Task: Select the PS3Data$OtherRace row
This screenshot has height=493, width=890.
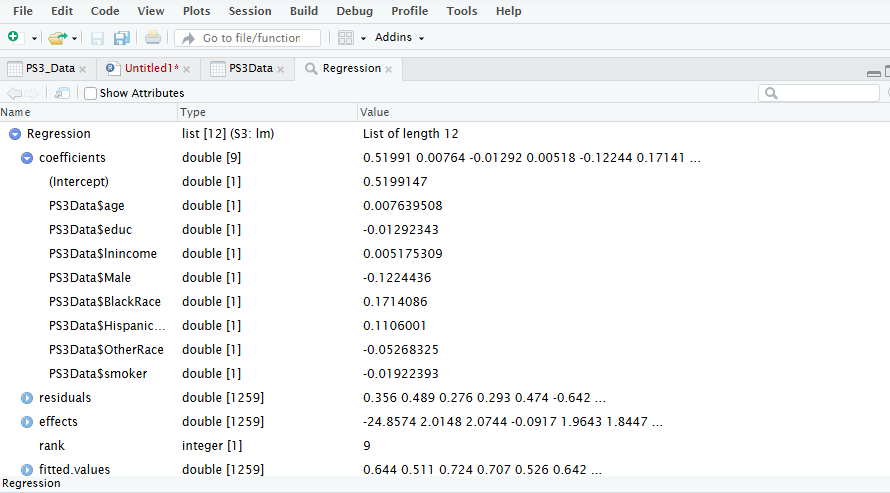Action: coord(445,349)
